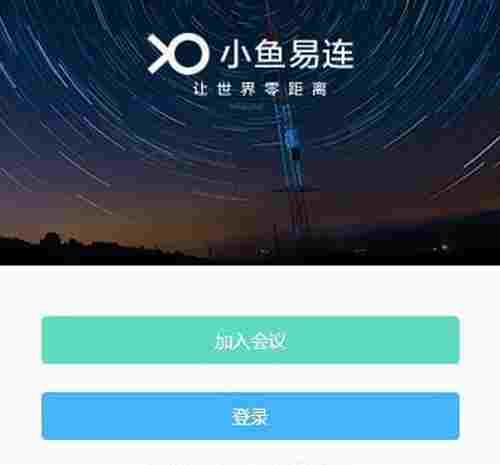Click the bright light on the right horizon

[444, 247]
